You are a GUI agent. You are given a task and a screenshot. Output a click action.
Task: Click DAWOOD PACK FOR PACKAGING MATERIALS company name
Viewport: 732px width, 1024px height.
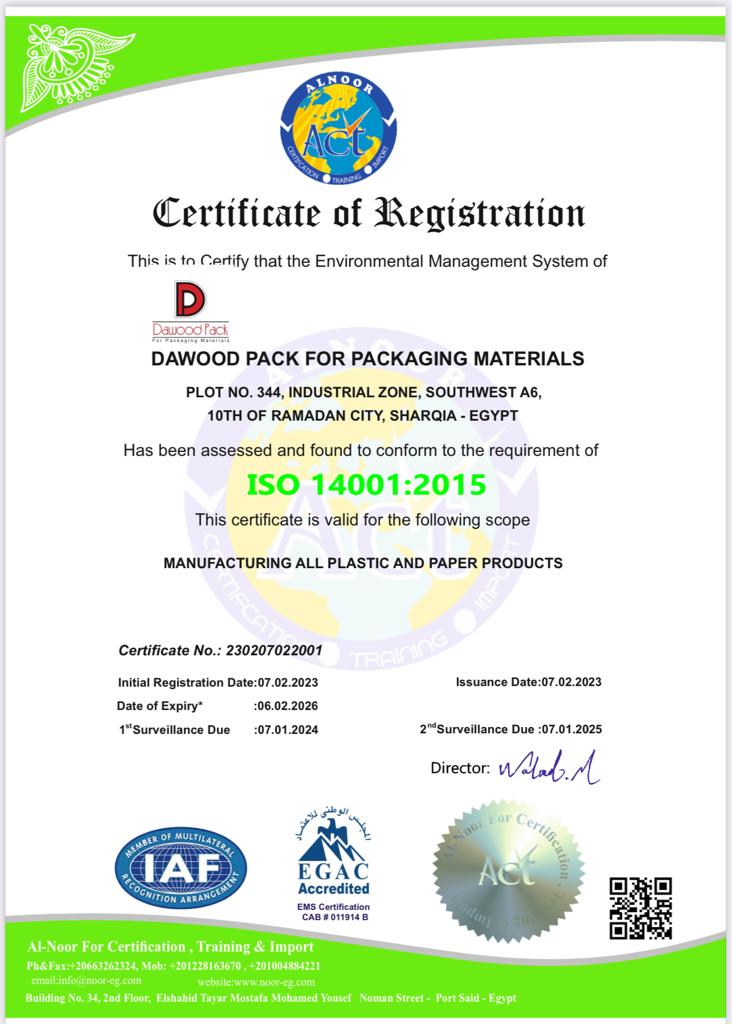[368, 359]
